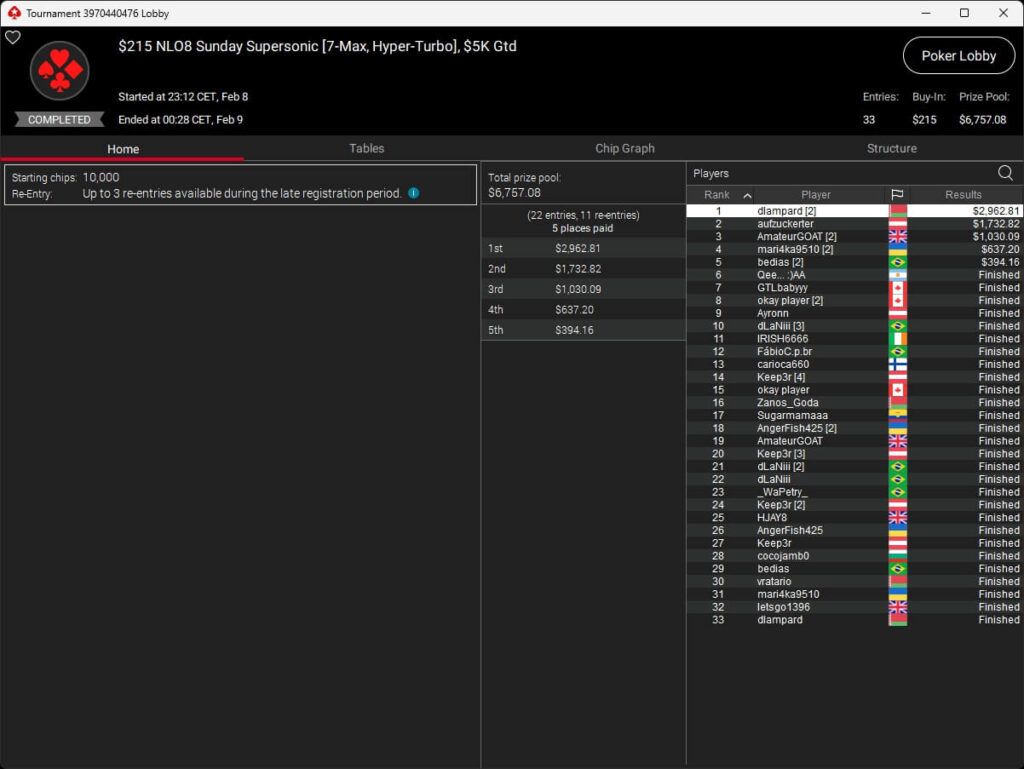Select the aufzuckerter row in the Players list
Image resolution: width=1024 pixels, height=769 pixels.
point(785,224)
